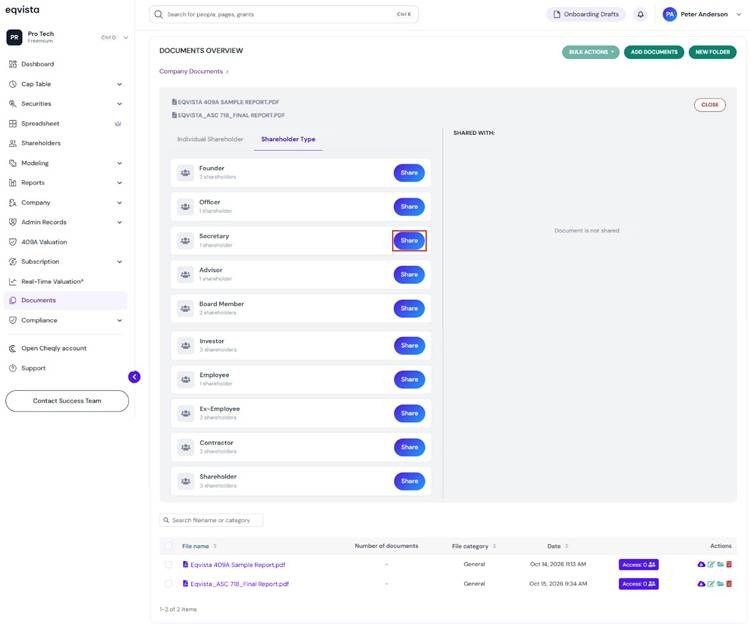
Task: Edit the Eqvista_ASC 718_Final Report row
Action: [711, 584]
